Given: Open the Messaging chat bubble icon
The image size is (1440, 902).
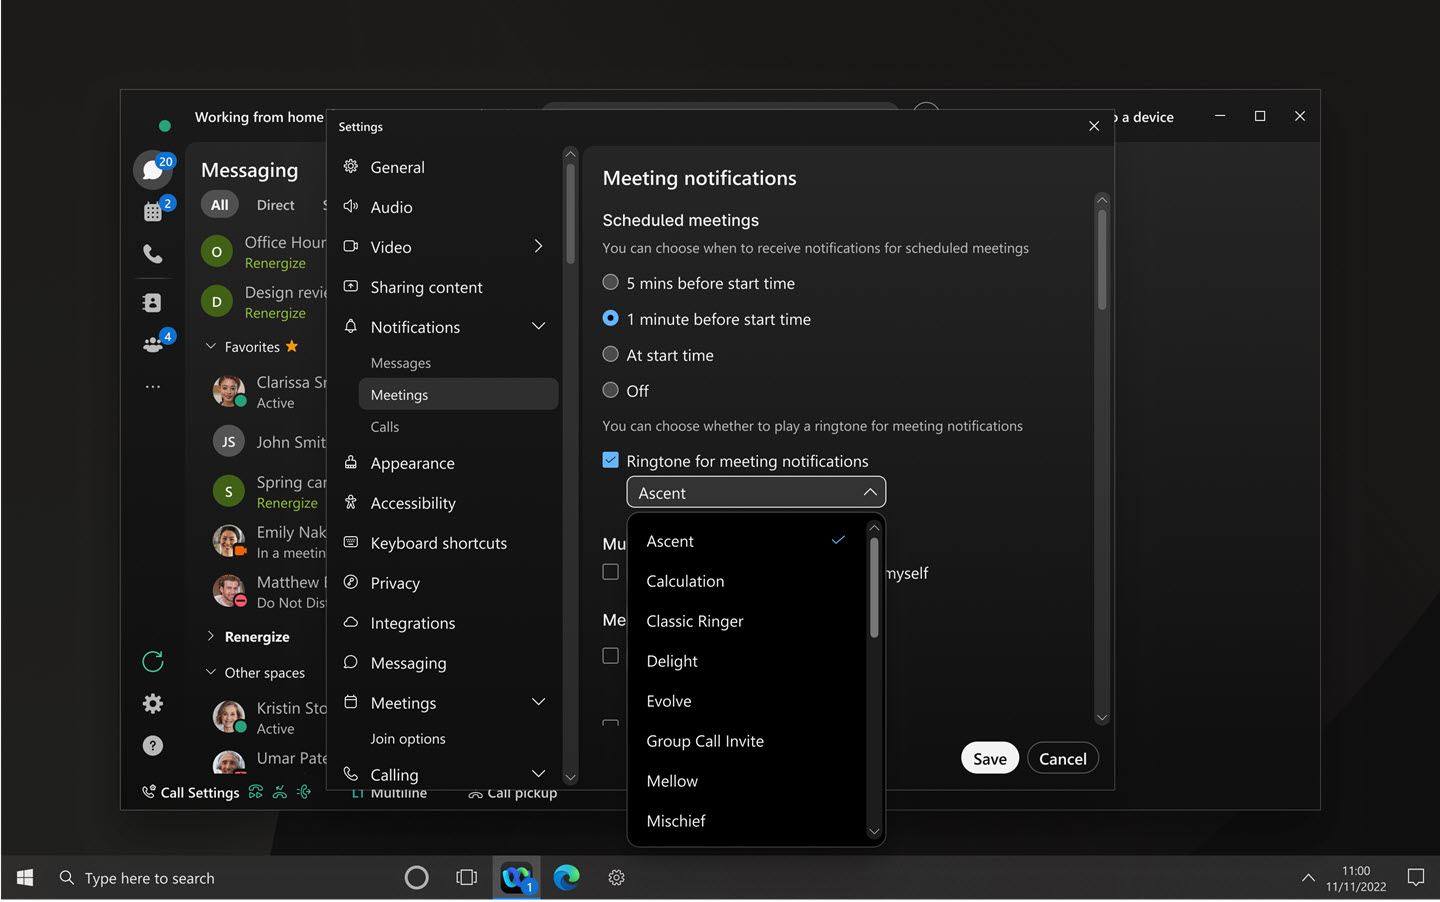Looking at the screenshot, I should click(153, 170).
